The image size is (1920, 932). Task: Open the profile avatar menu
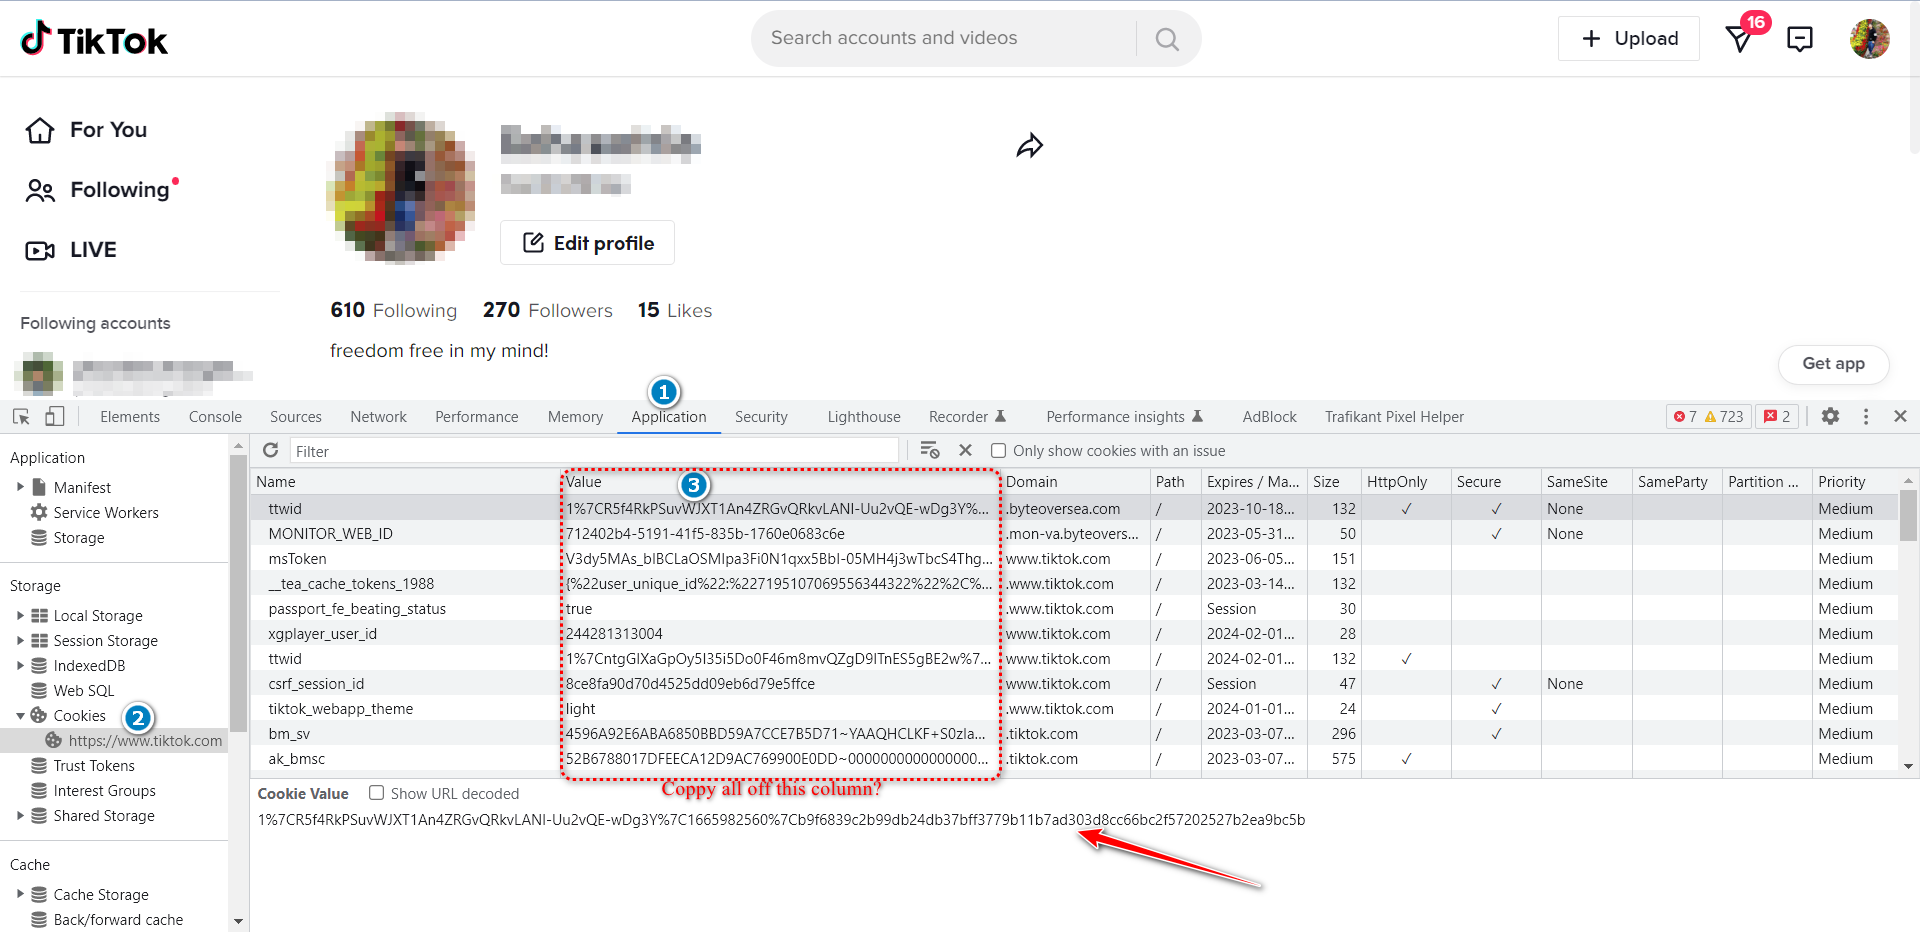pyautogui.click(x=1869, y=39)
